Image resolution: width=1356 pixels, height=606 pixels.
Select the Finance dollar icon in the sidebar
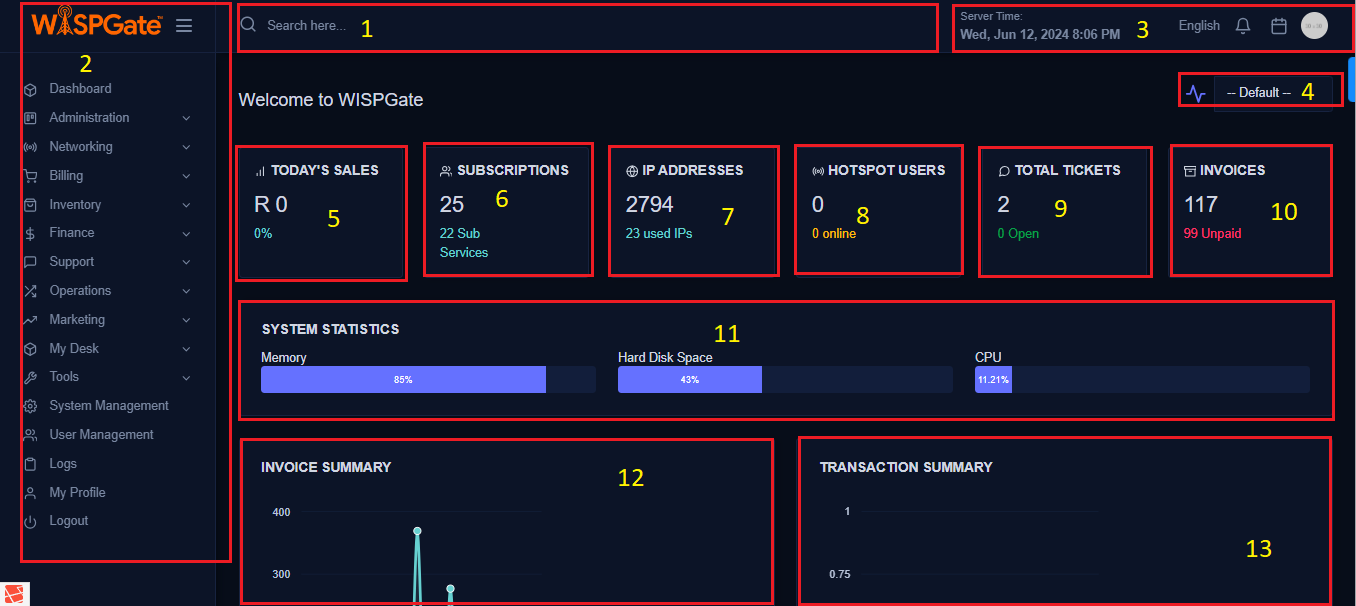[31, 232]
